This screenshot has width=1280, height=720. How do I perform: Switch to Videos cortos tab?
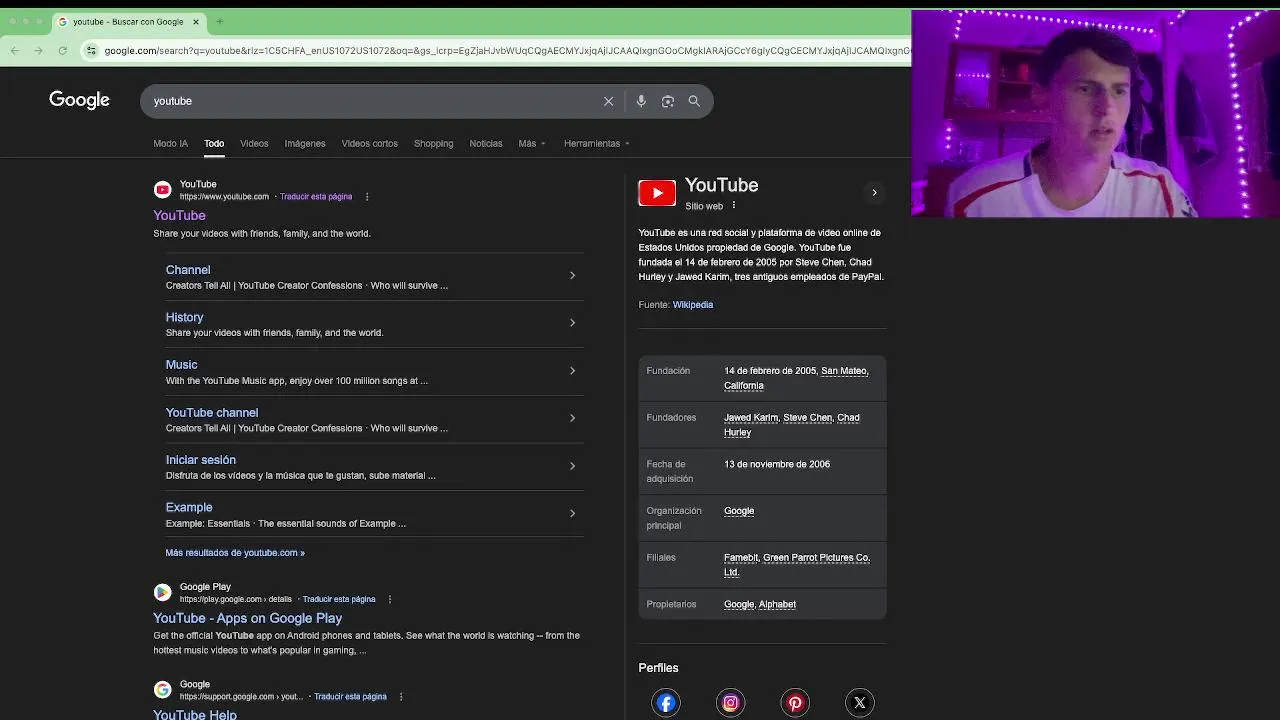[x=369, y=143]
